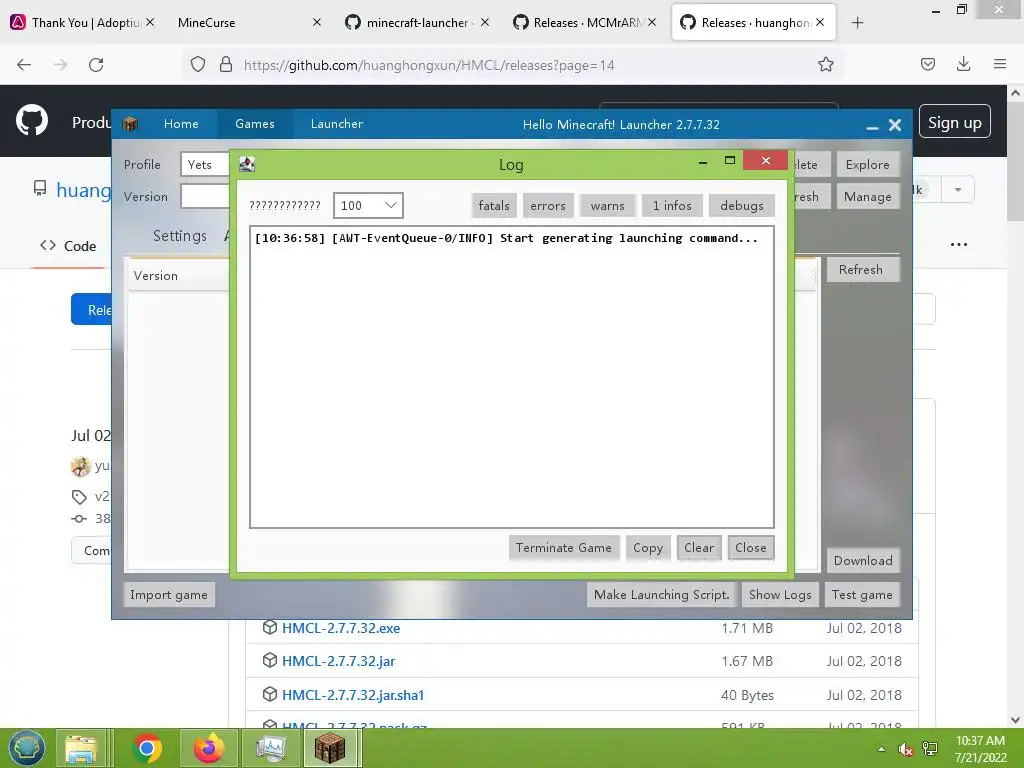Click the three-dots menu on GitHub page
Screen dimensions: 1024x768
click(959, 245)
